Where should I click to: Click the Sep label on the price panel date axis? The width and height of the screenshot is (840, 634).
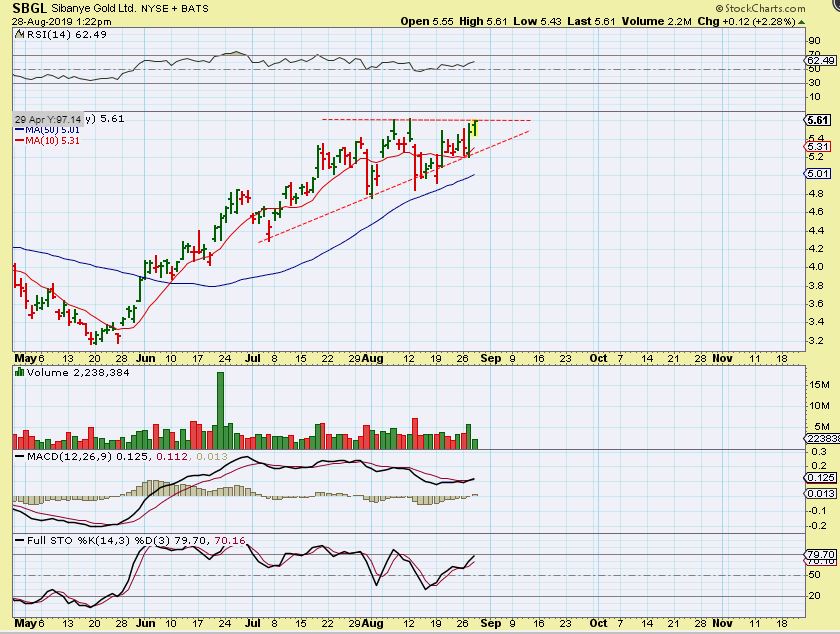coord(491,358)
